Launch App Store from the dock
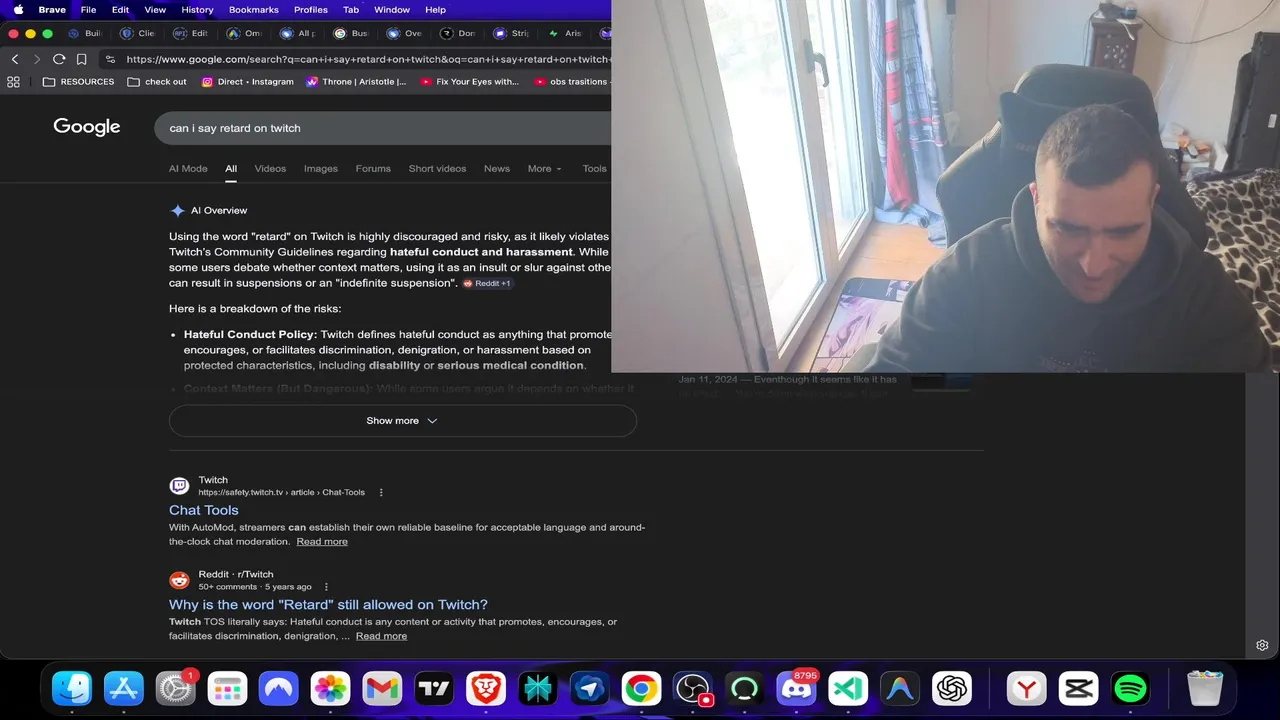This screenshot has width=1280, height=720. tap(124, 688)
